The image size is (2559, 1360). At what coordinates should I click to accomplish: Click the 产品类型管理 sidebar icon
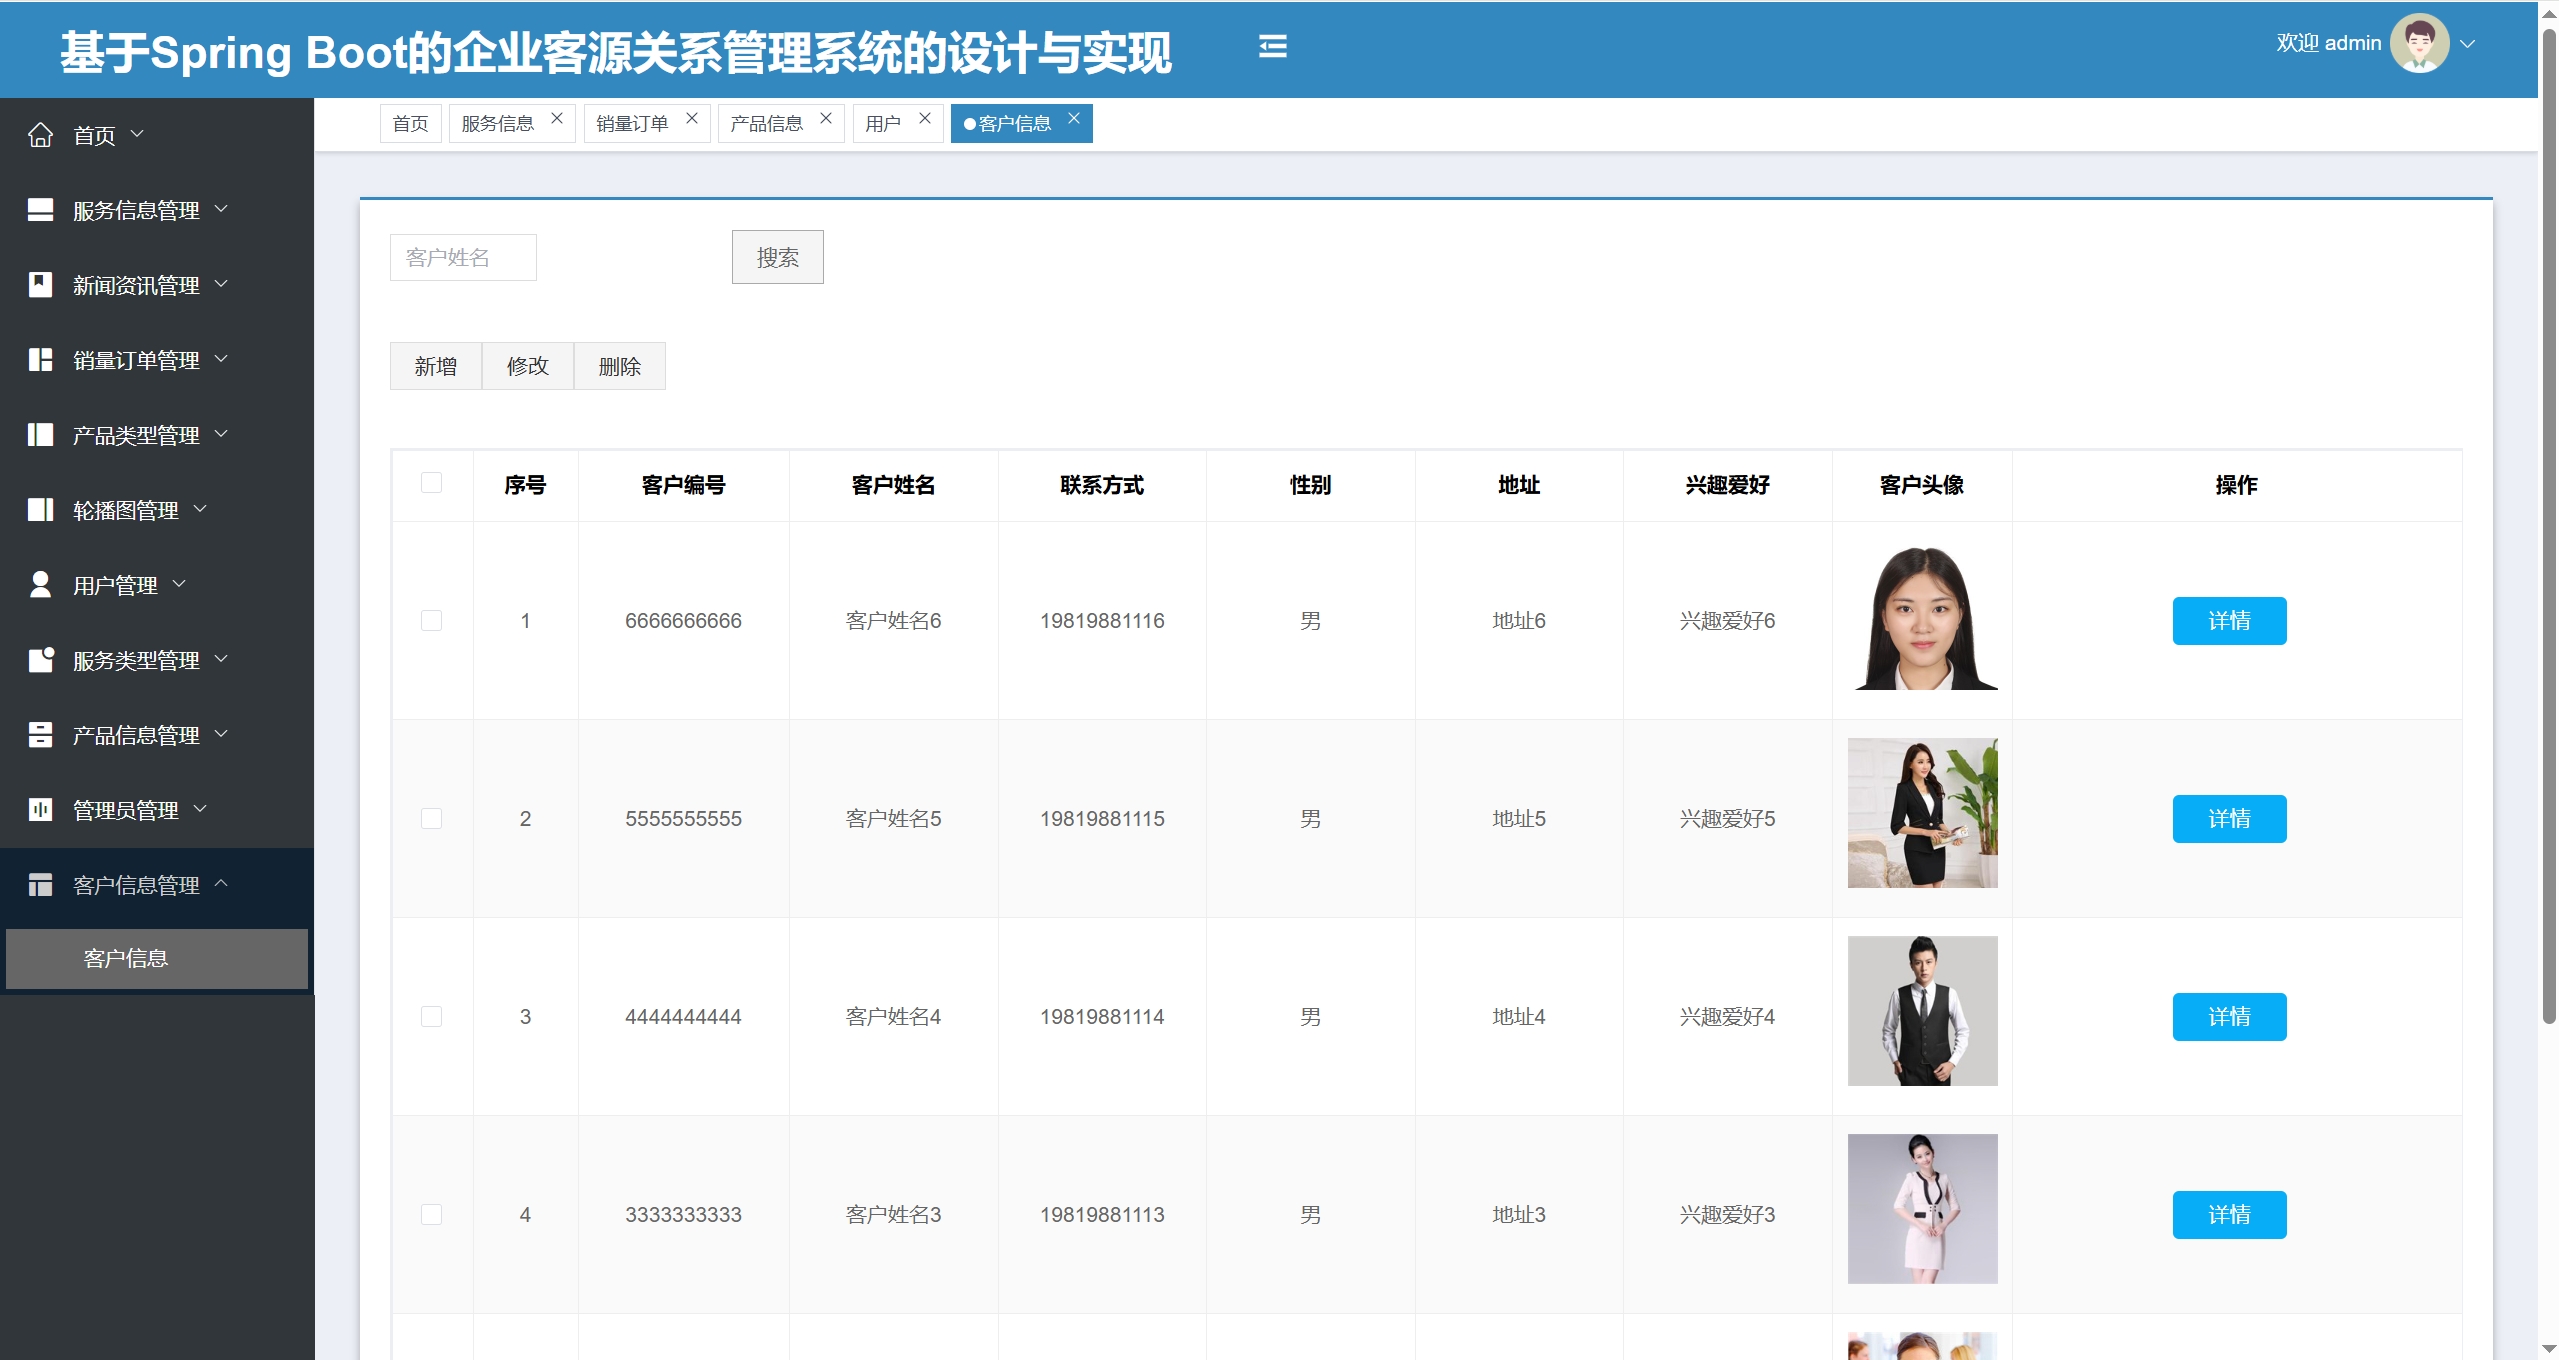tap(40, 435)
